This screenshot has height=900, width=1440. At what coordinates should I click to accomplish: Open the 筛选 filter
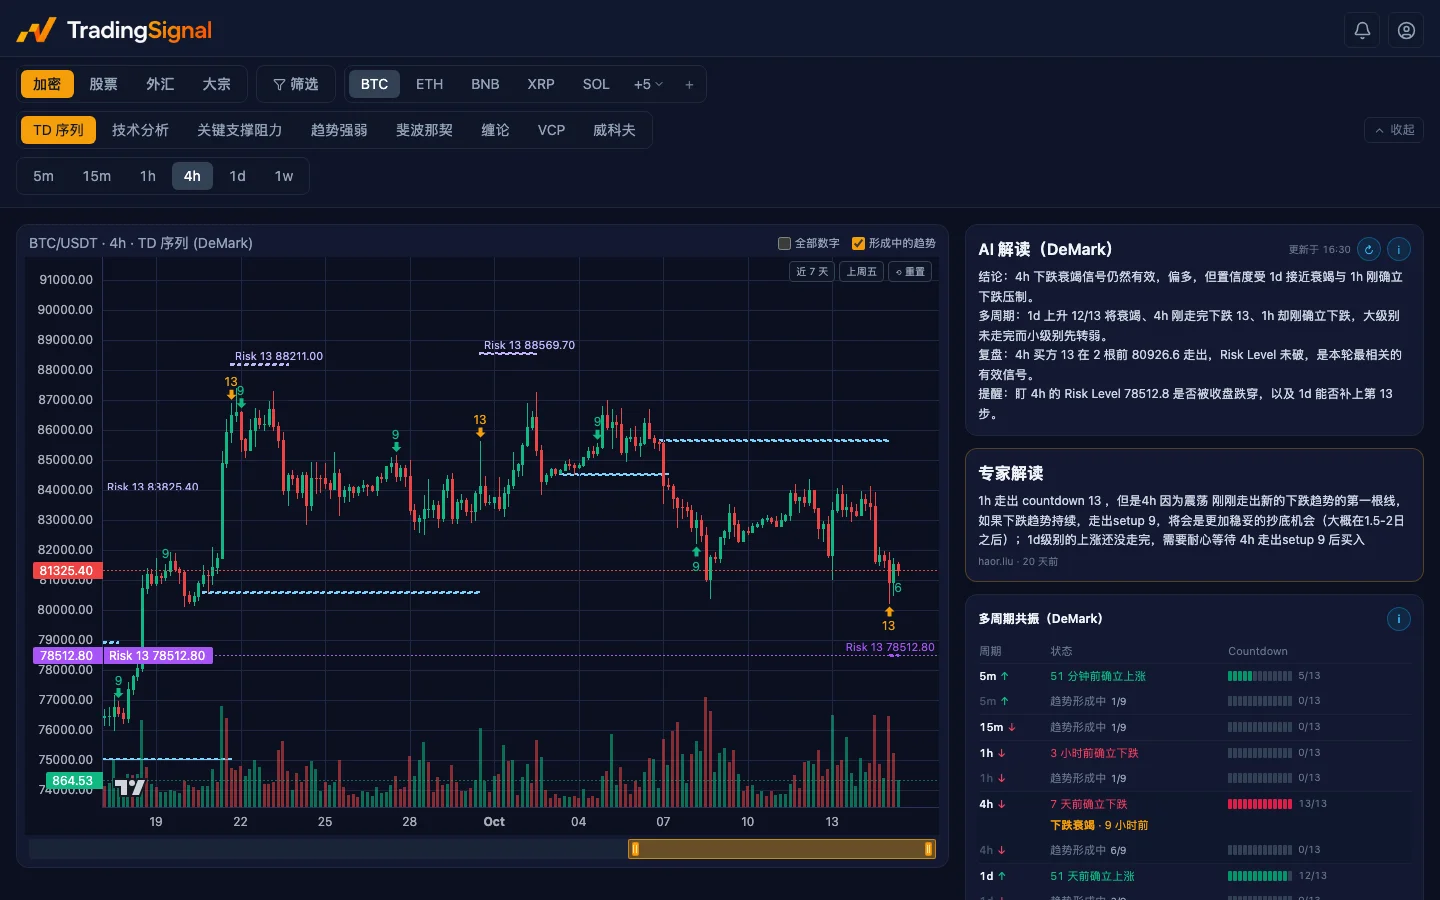[x=296, y=84]
